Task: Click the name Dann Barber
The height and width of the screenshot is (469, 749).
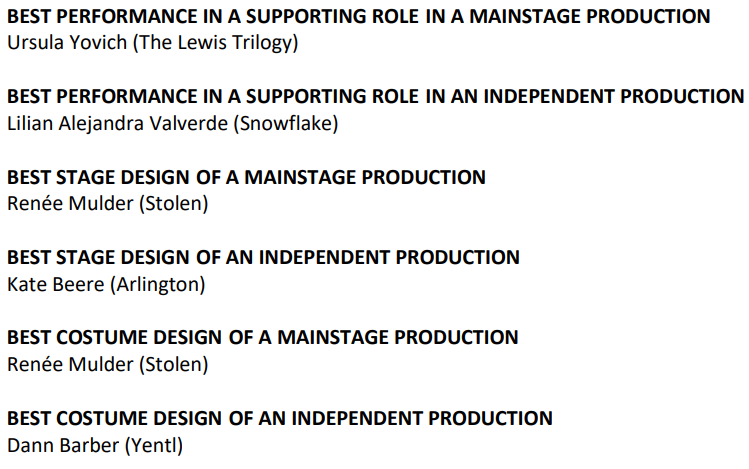Action: pos(63,446)
